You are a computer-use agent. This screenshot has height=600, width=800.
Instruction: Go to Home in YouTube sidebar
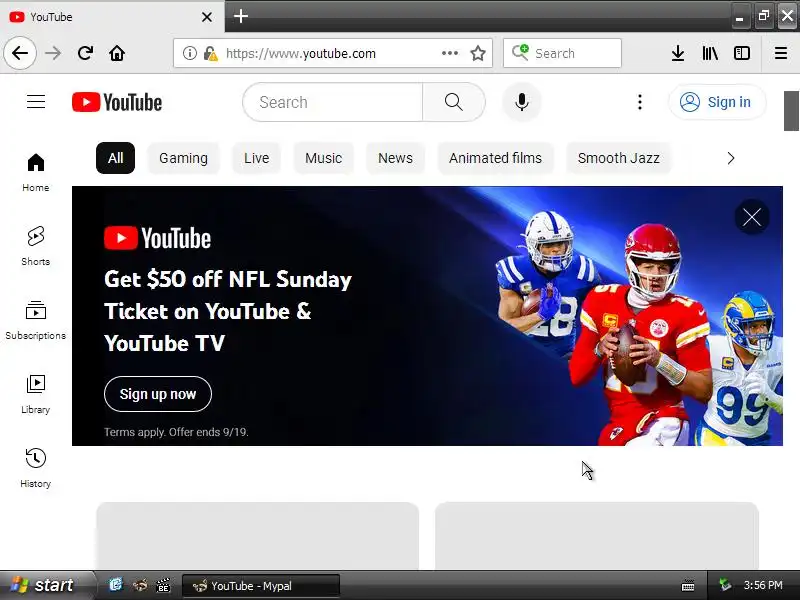(35, 173)
